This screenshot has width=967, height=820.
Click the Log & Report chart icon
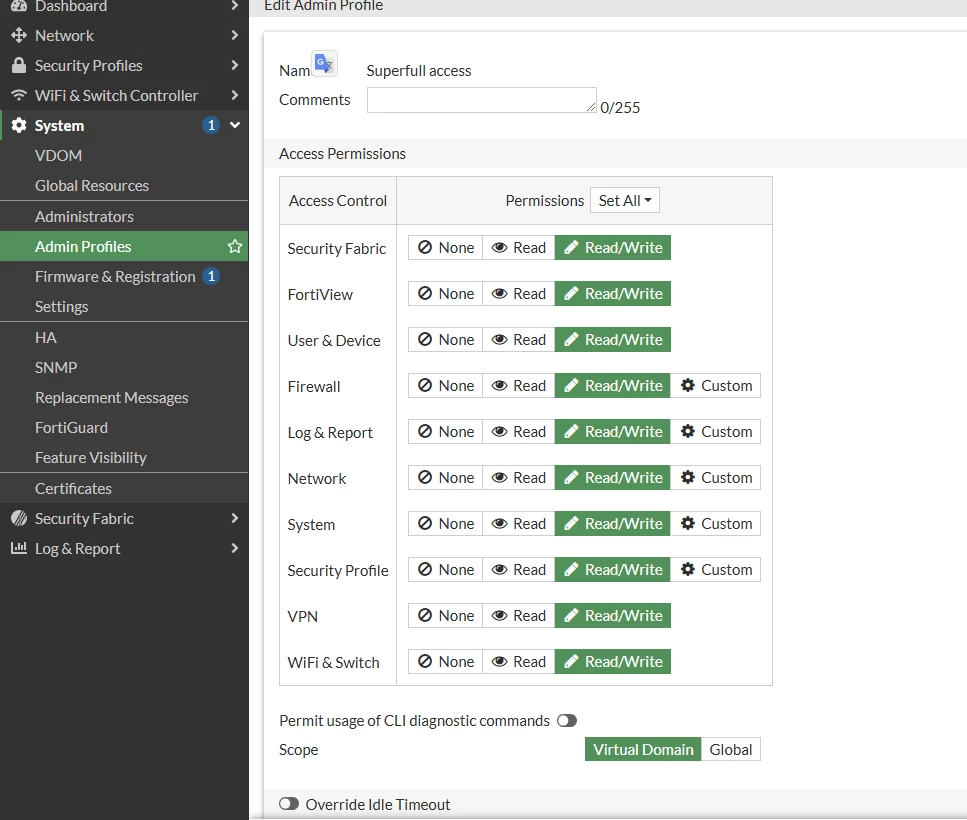click(19, 547)
